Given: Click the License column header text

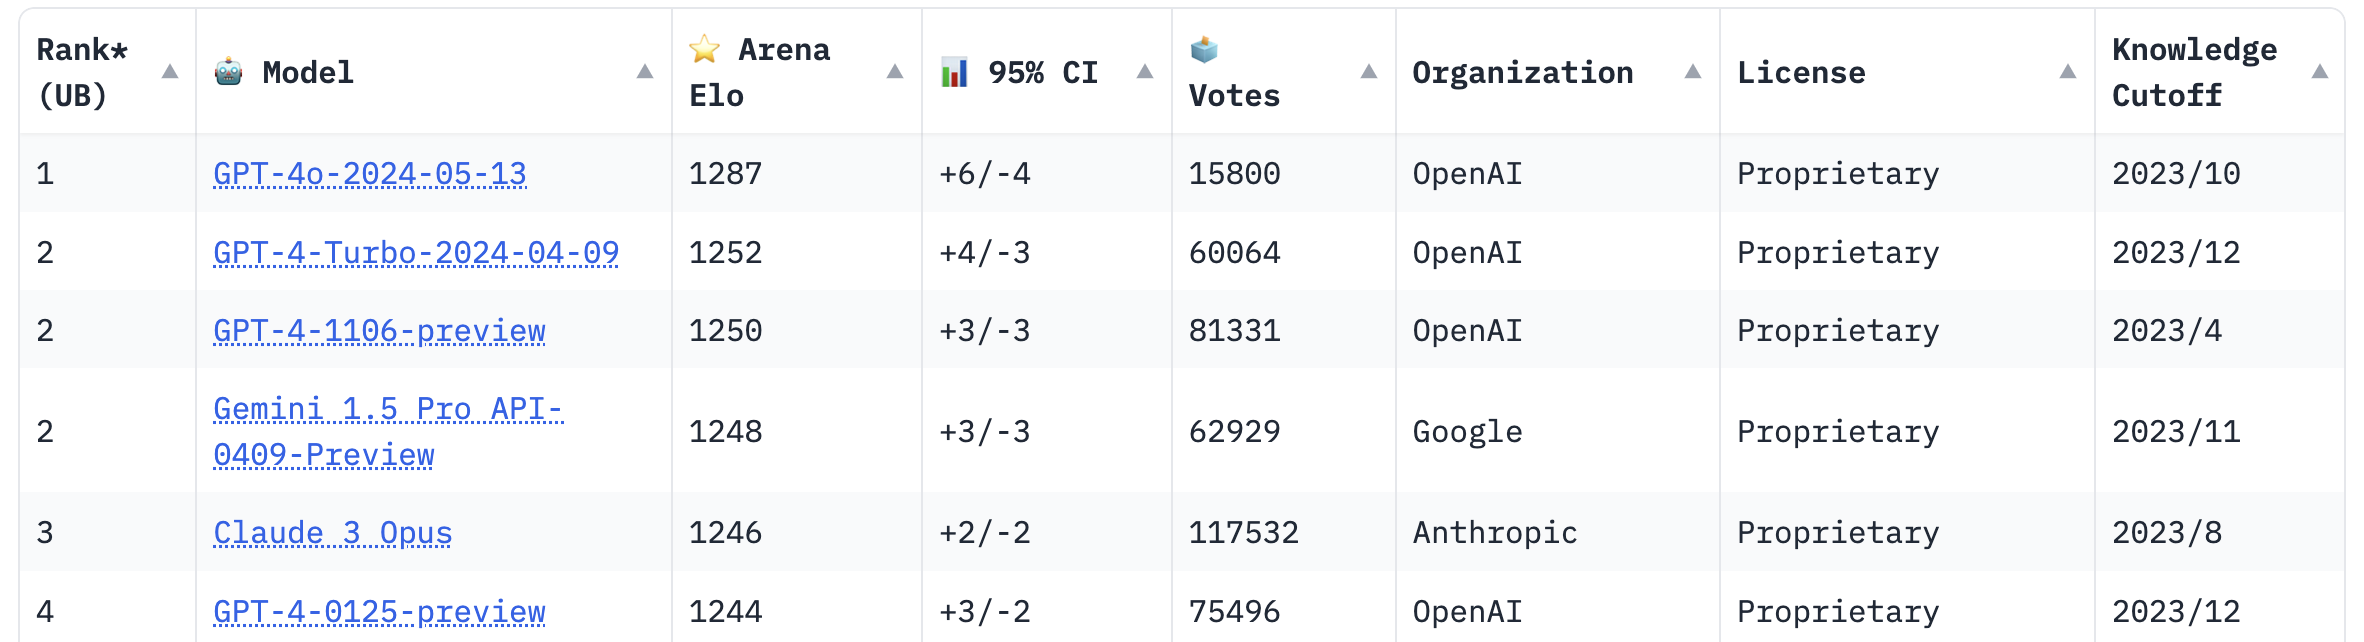Looking at the screenshot, I should pos(1801,72).
